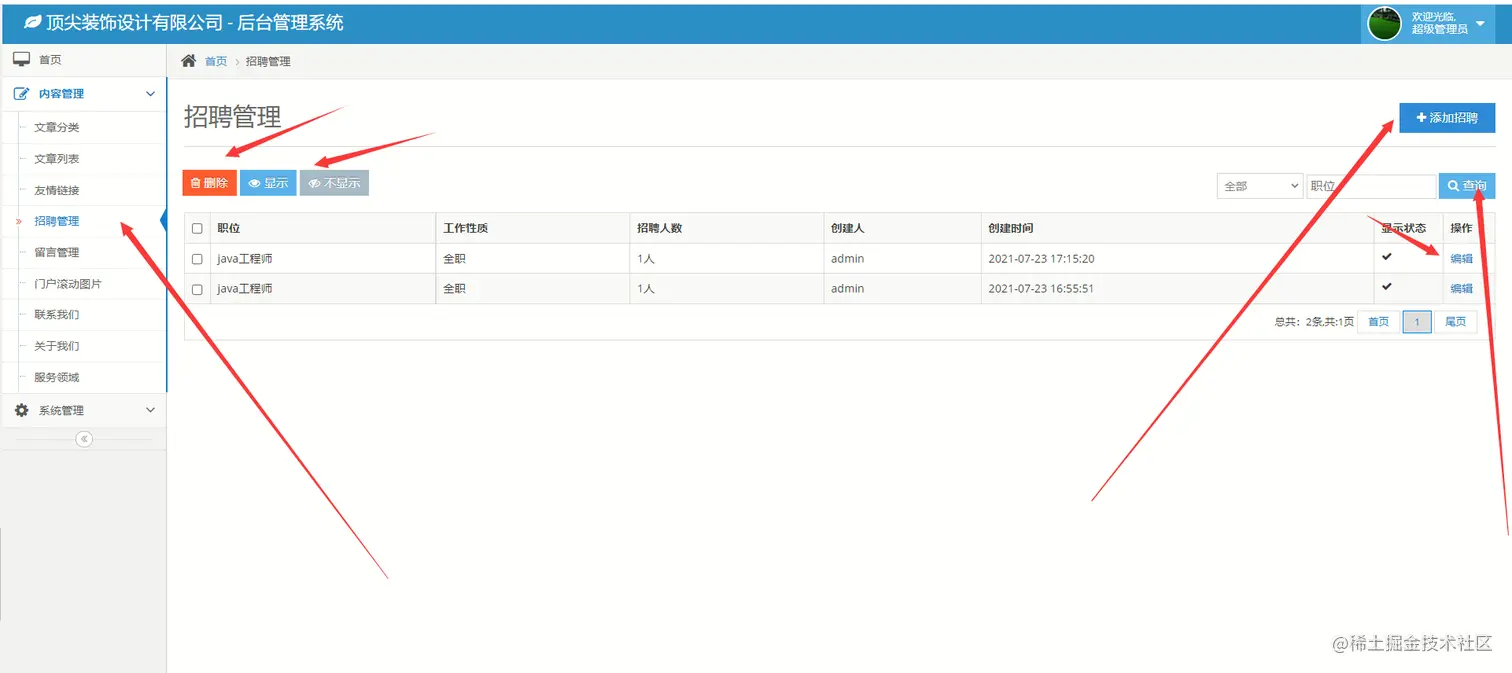Check the row created at 17:15:20
Viewport: 1512px width, 673px height.
click(197, 259)
